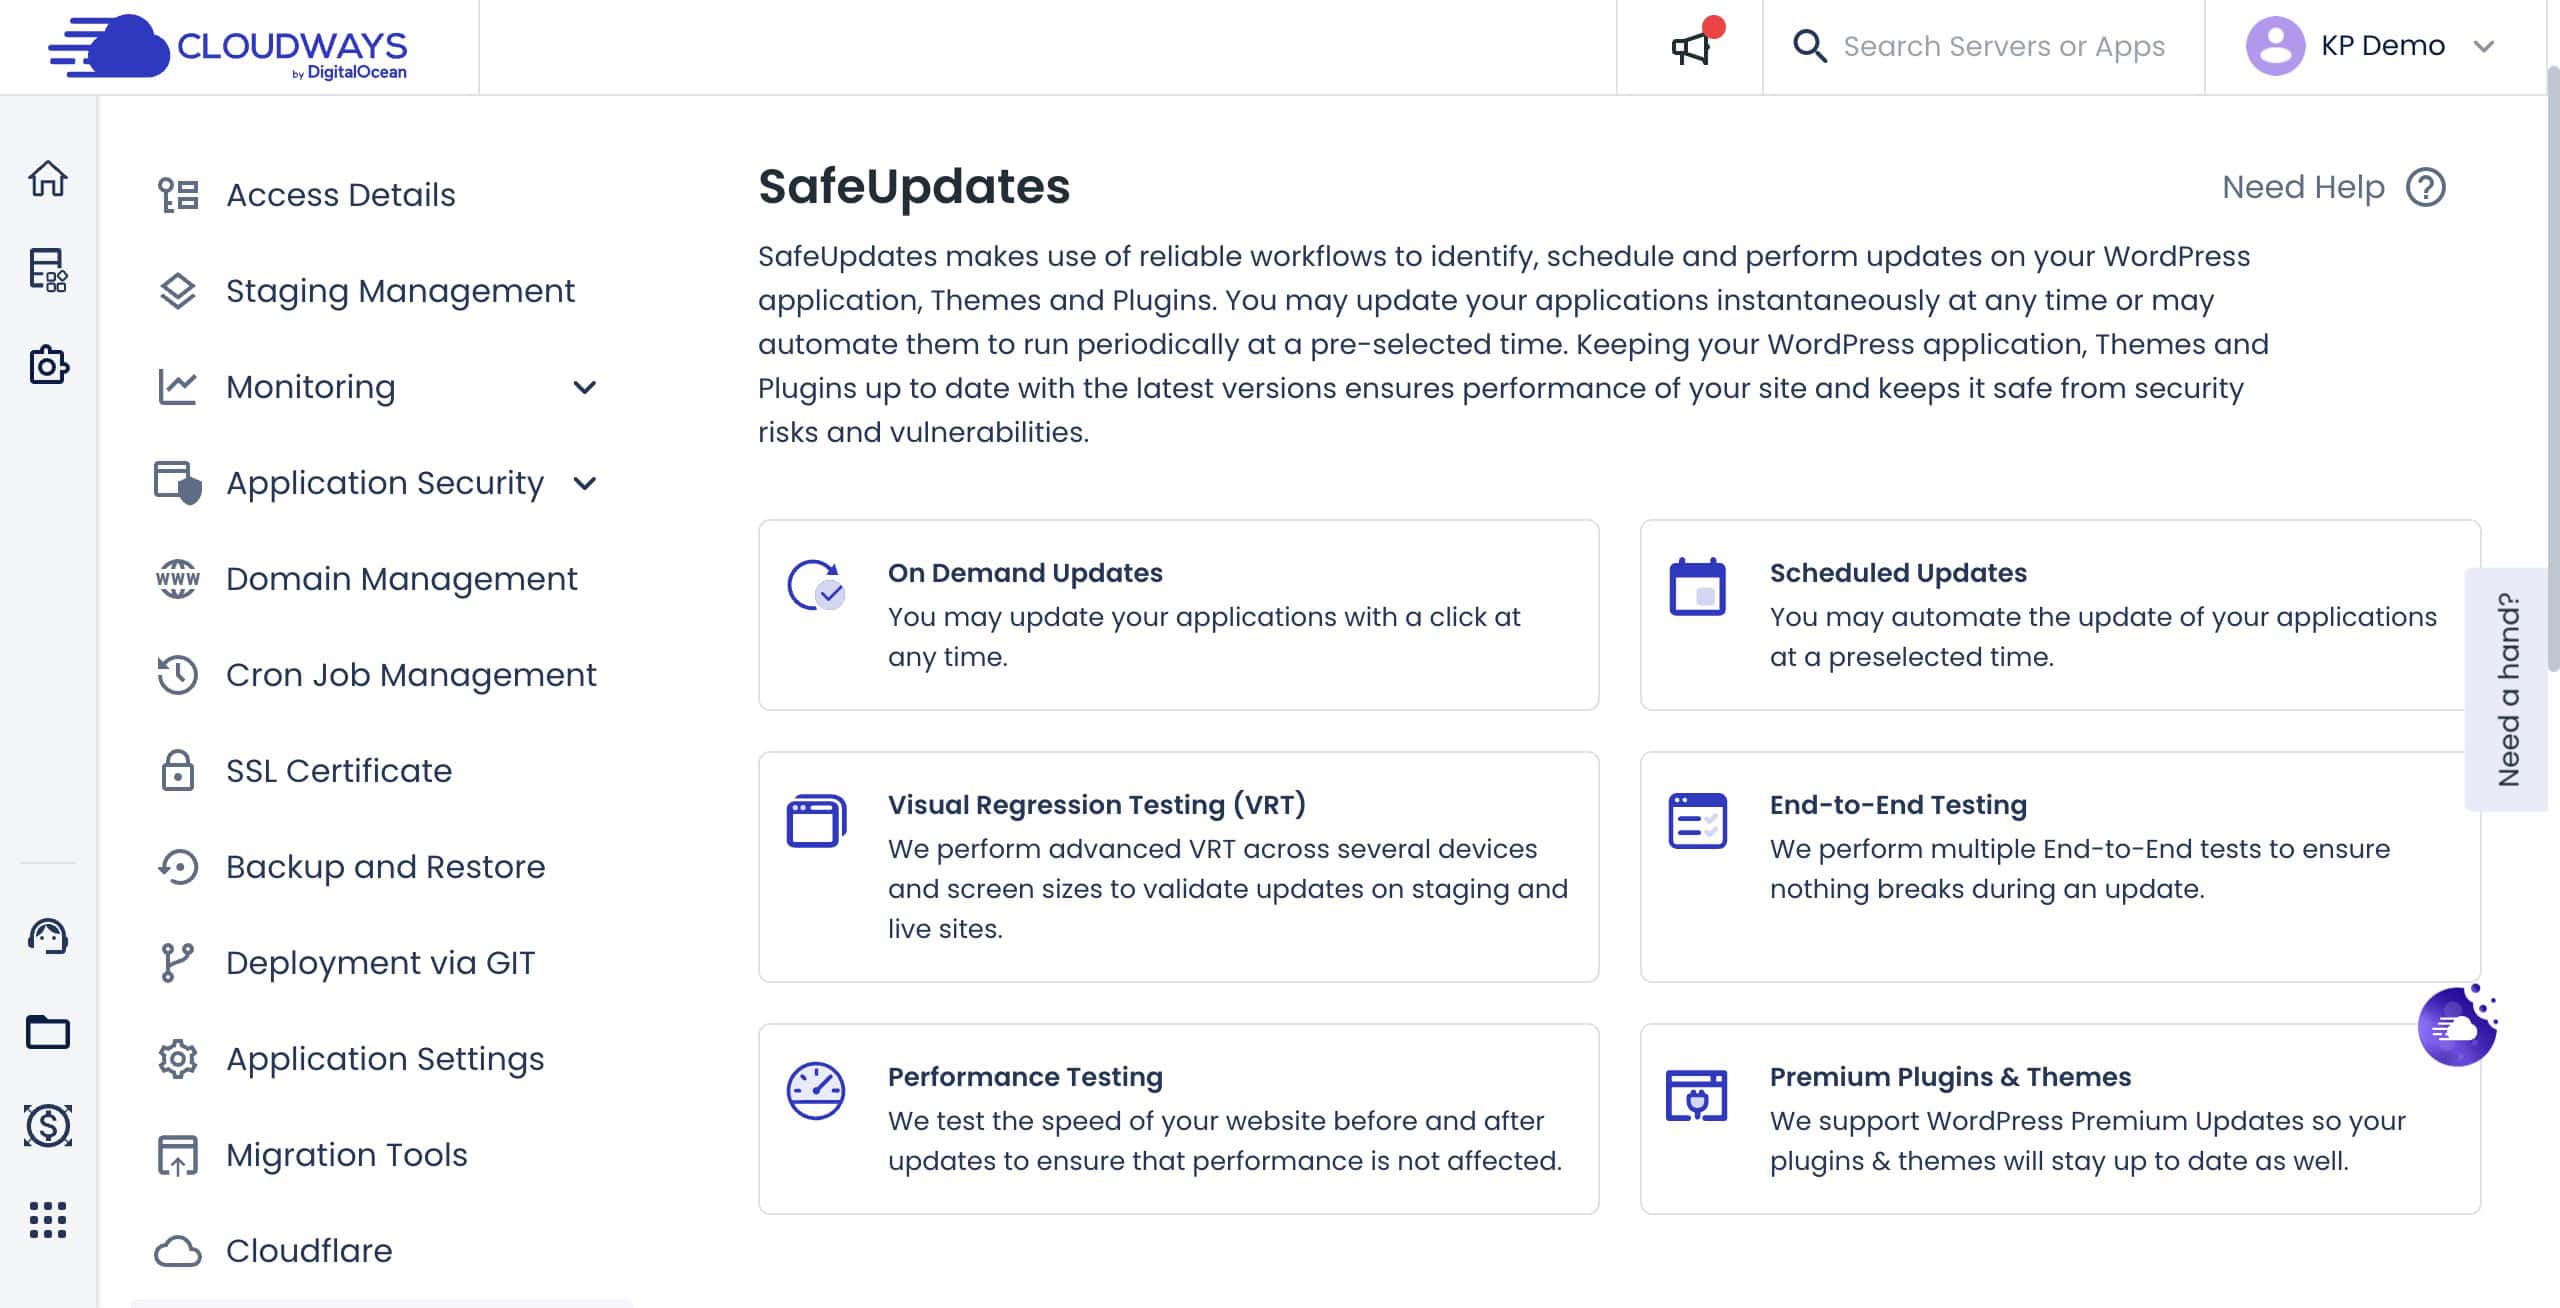Screen dimensions: 2560x1308
Task: Open the megaphone announcements icon
Action: pyautogui.click(x=1691, y=47)
